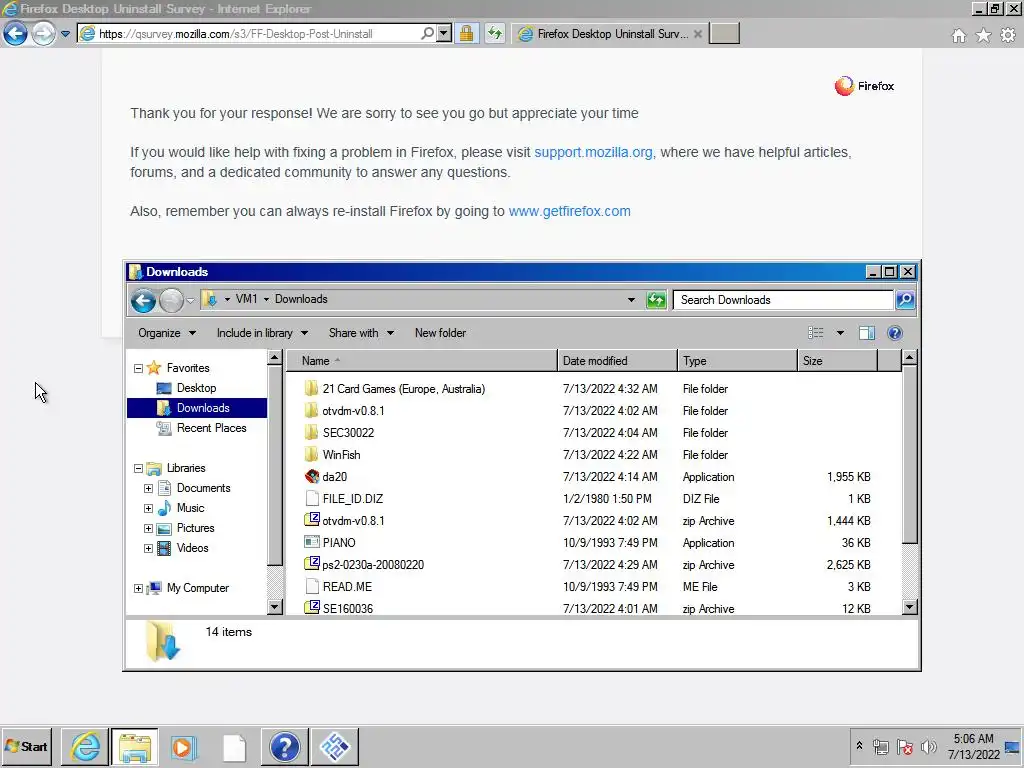Open Explorer recent locations dropdown
The width and height of the screenshot is (1024, 768).
190,300
